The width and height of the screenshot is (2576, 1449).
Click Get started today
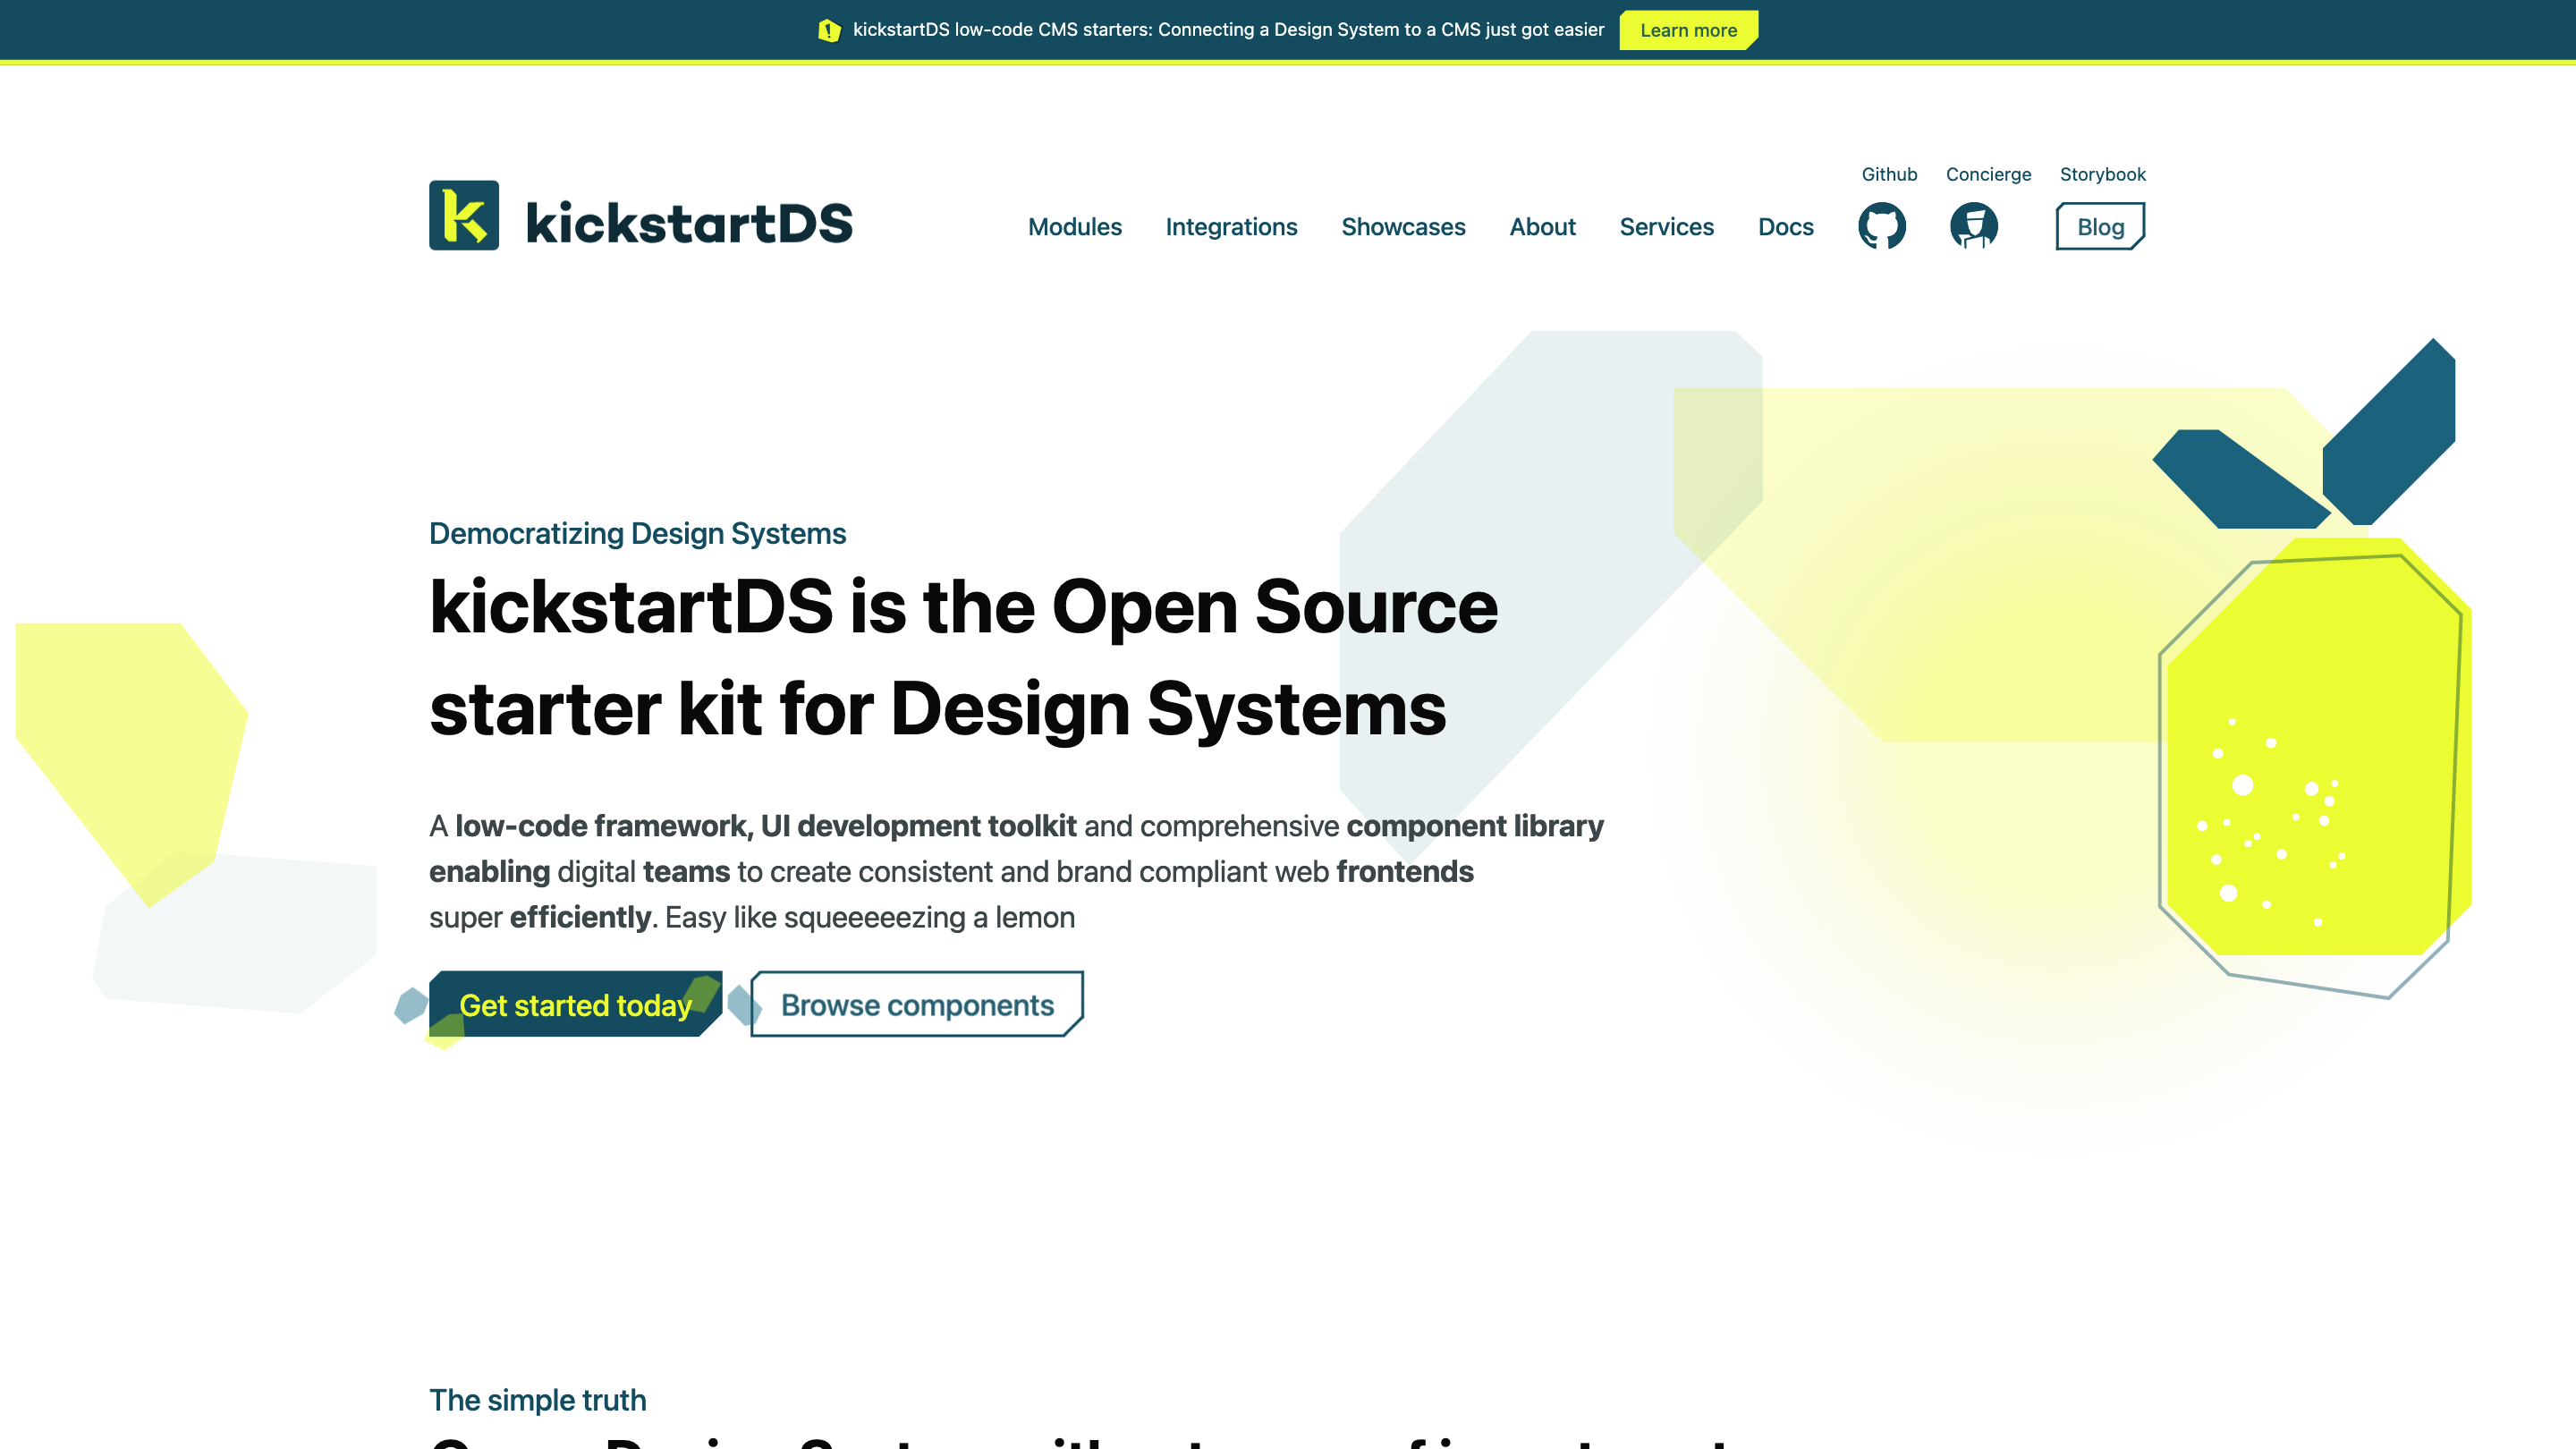pyautogui.click(x=576, y=1005)
